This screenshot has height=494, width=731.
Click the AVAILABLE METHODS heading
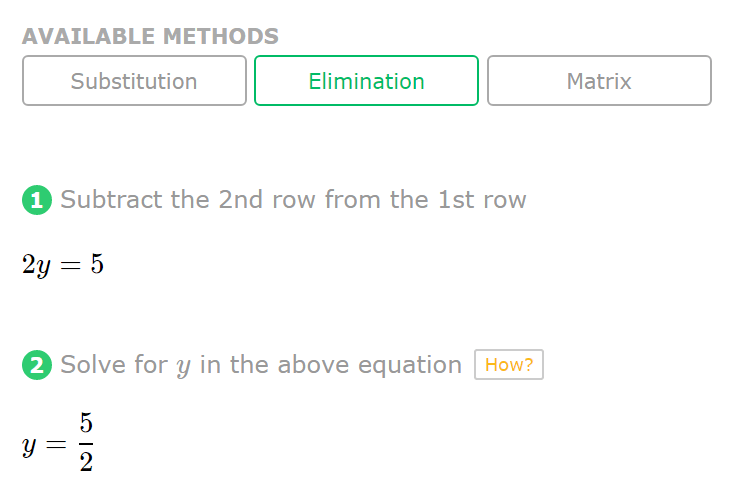pyautogui.click(x=150, y=36)
